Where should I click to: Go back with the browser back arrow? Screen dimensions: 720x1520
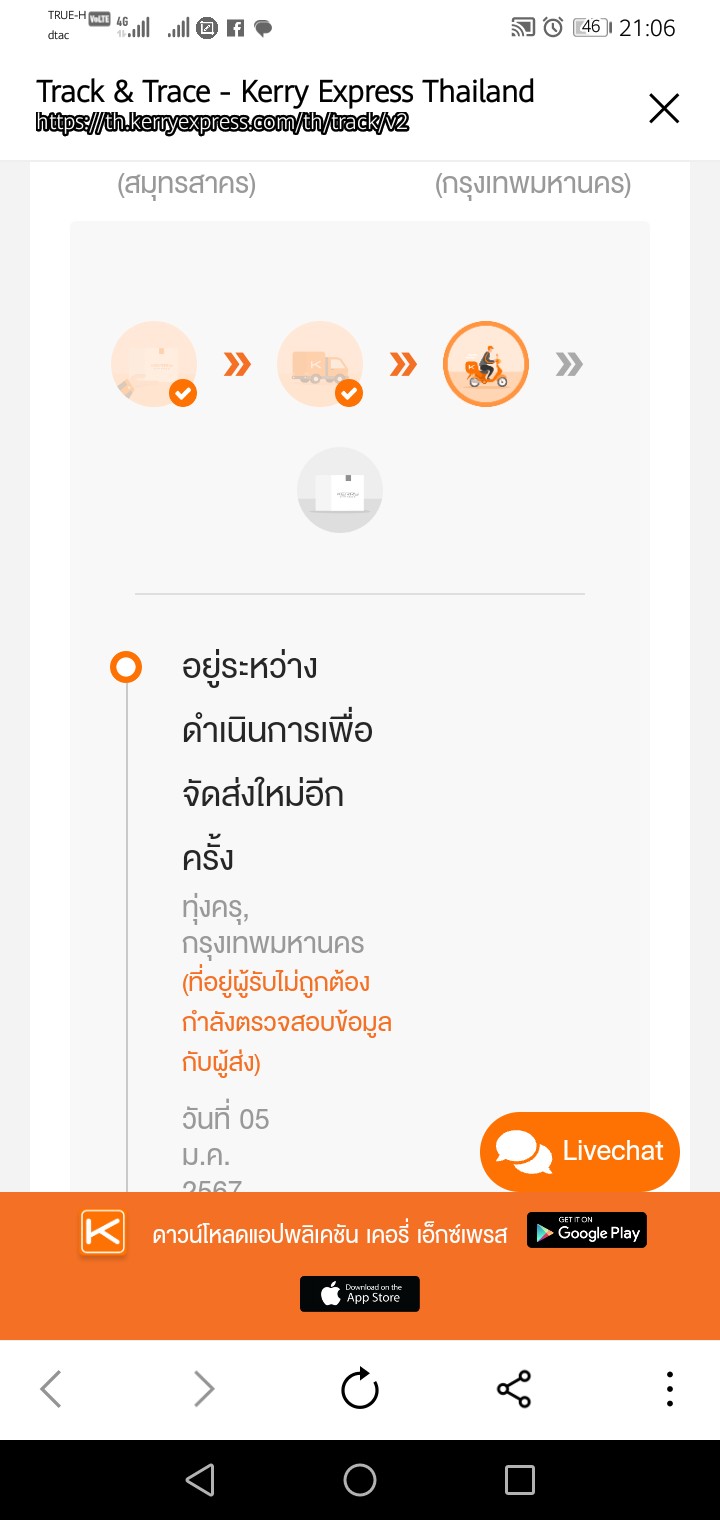point(51,1389)
